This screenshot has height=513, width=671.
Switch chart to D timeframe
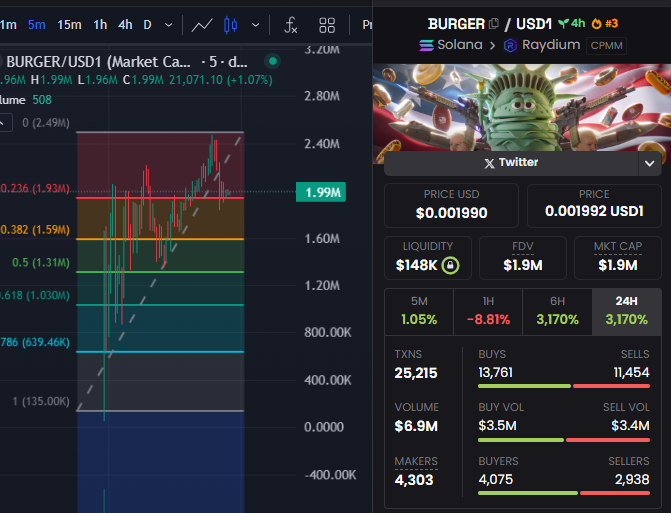(x=148, y=25)
